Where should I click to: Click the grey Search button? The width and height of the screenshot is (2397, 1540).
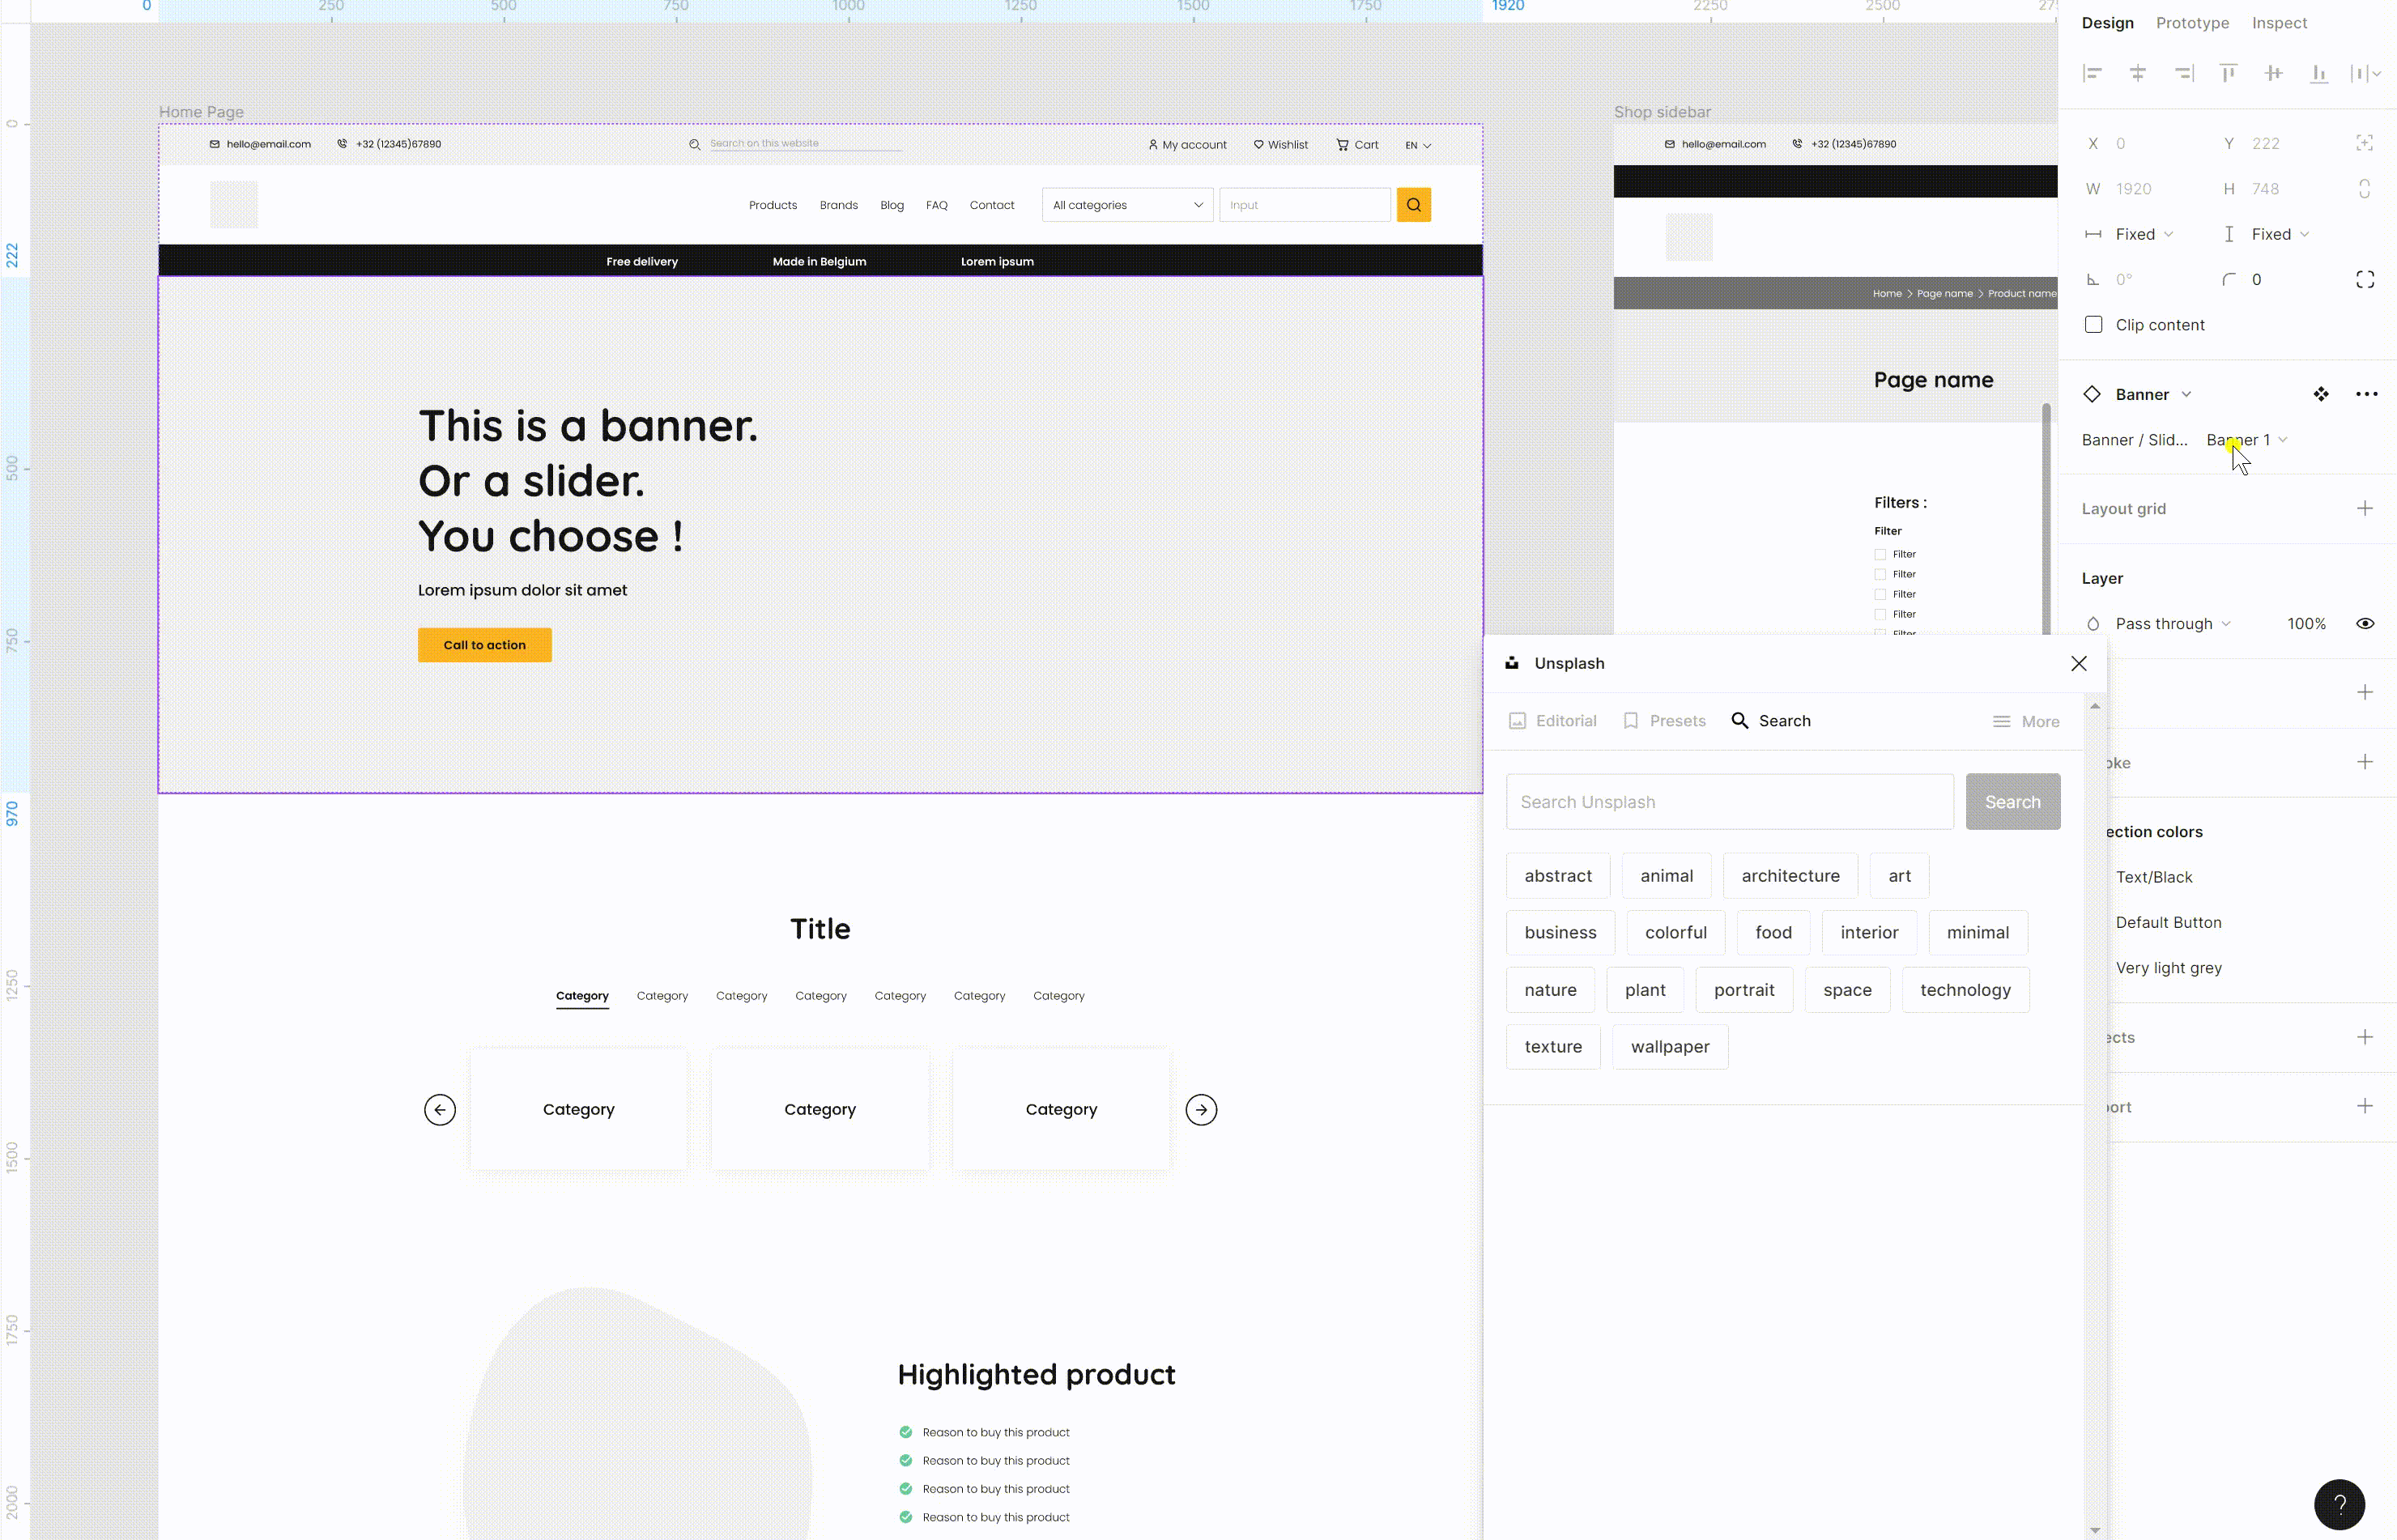tap(2012, 802)
